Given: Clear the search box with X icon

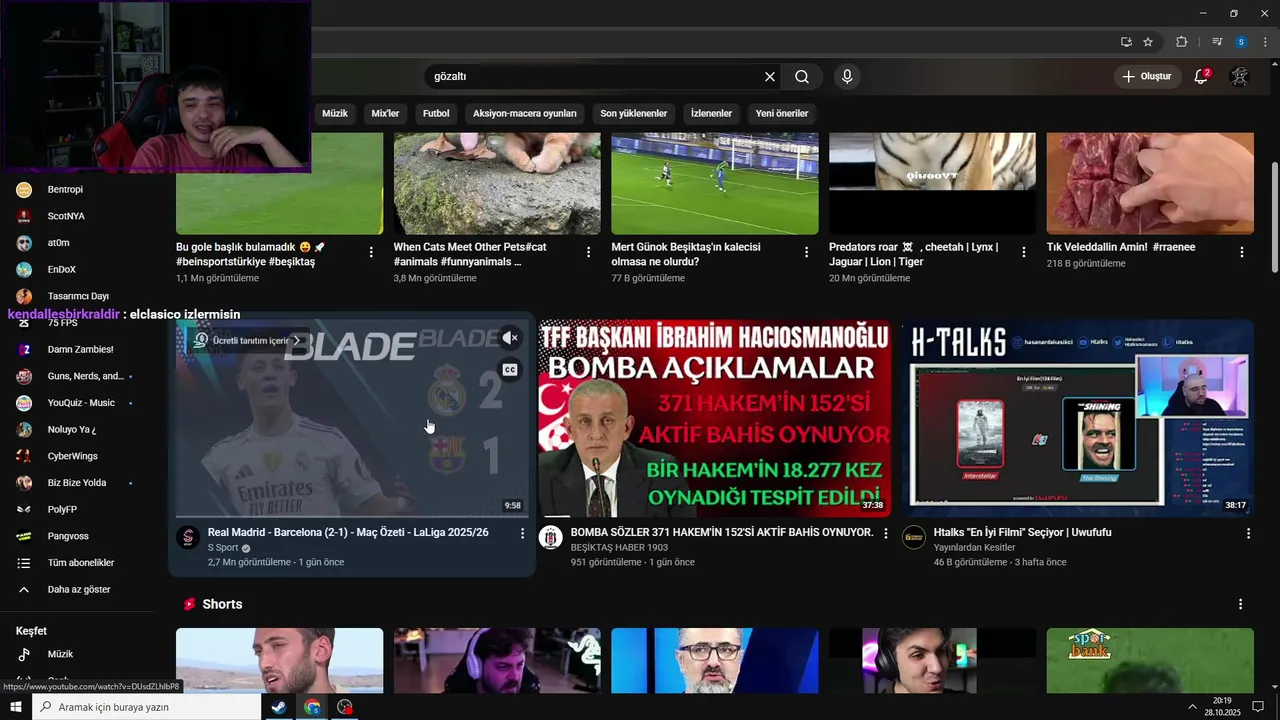Looking at the screenshot, I should [x=770, y=77].
